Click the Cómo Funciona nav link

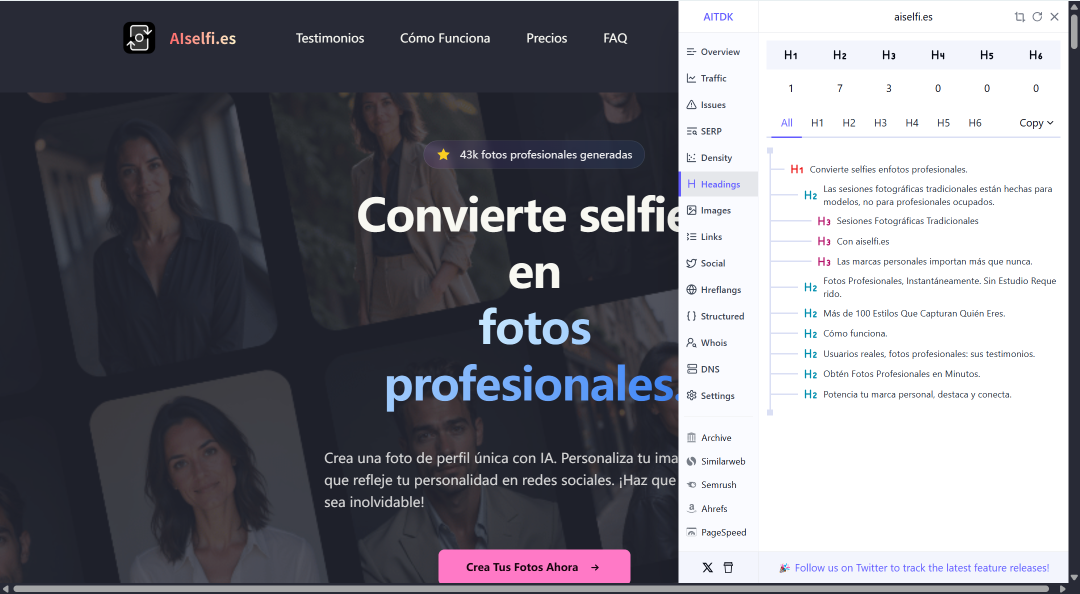click(445, 39)
